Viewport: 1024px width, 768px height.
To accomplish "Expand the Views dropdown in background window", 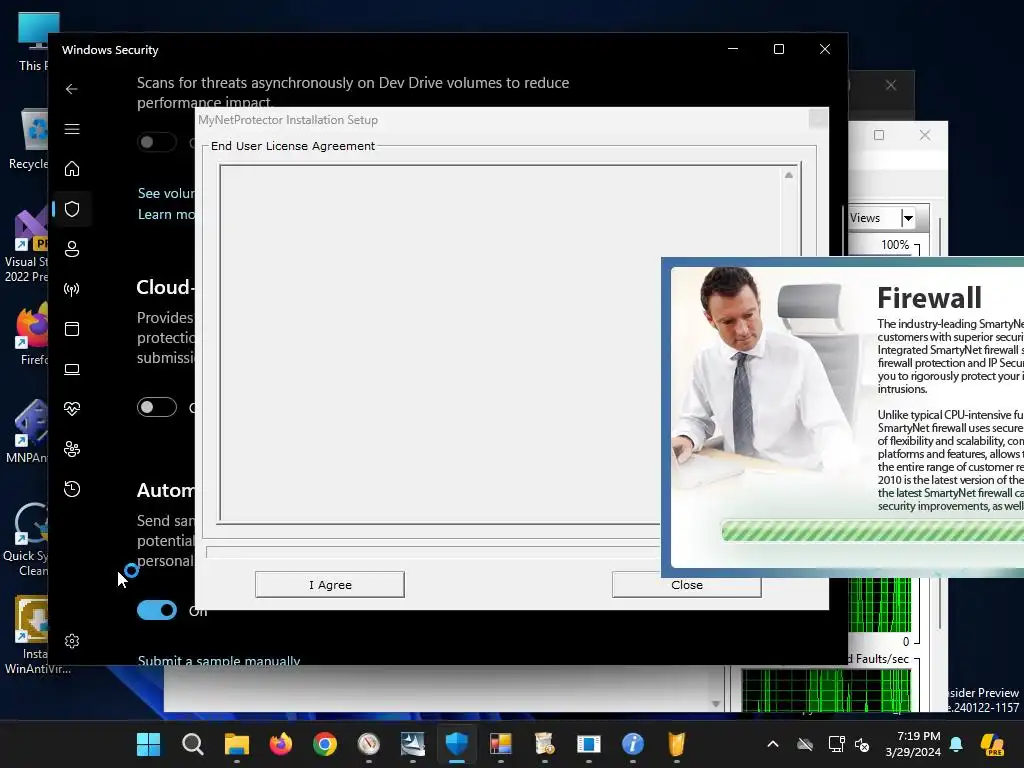I will [908, 218].
